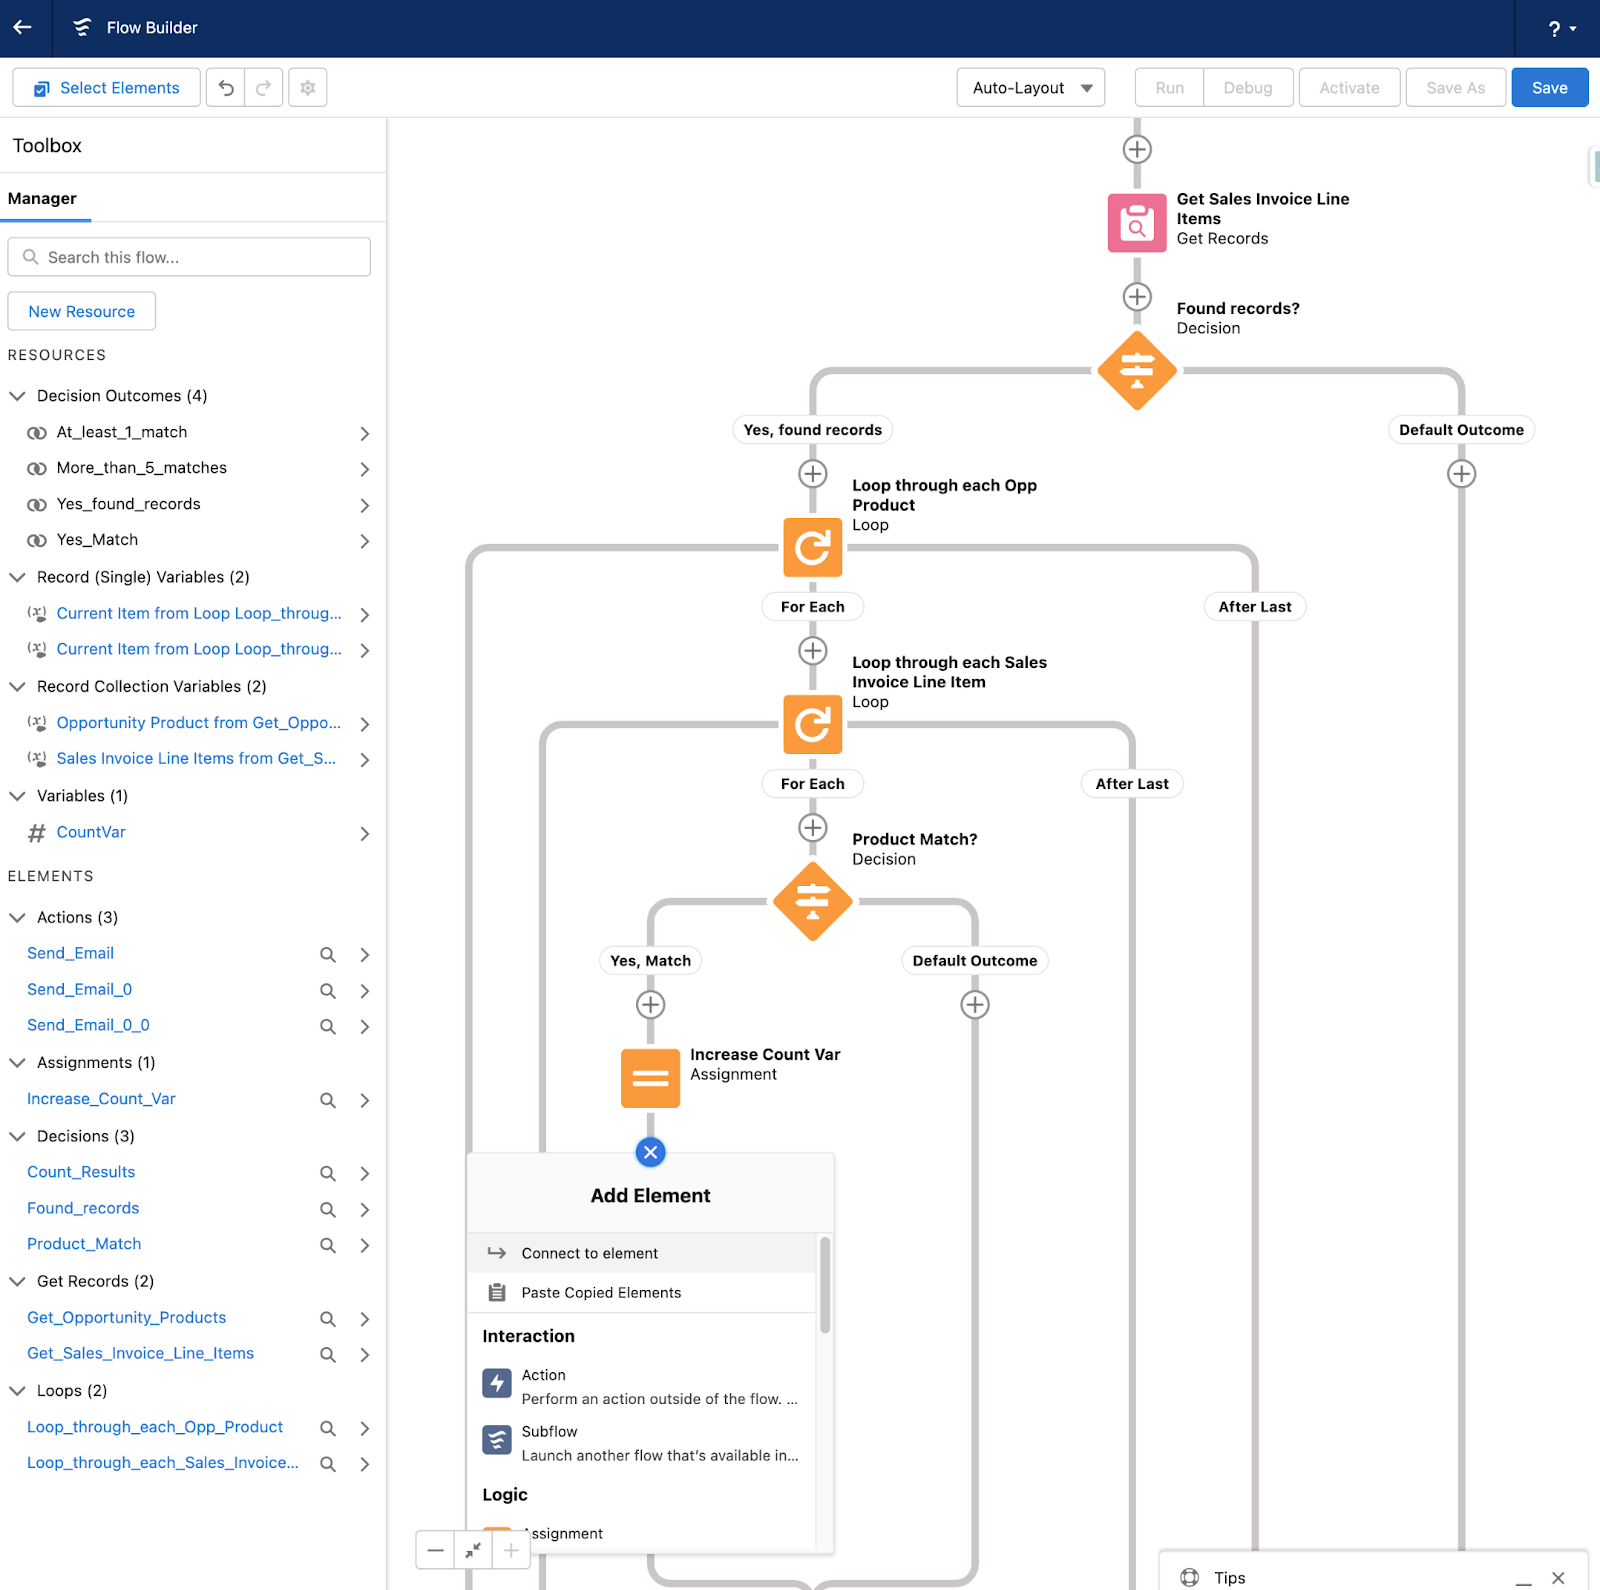Click the Save button
The image size is (1600, 1590).
(x=1549, y=88)
